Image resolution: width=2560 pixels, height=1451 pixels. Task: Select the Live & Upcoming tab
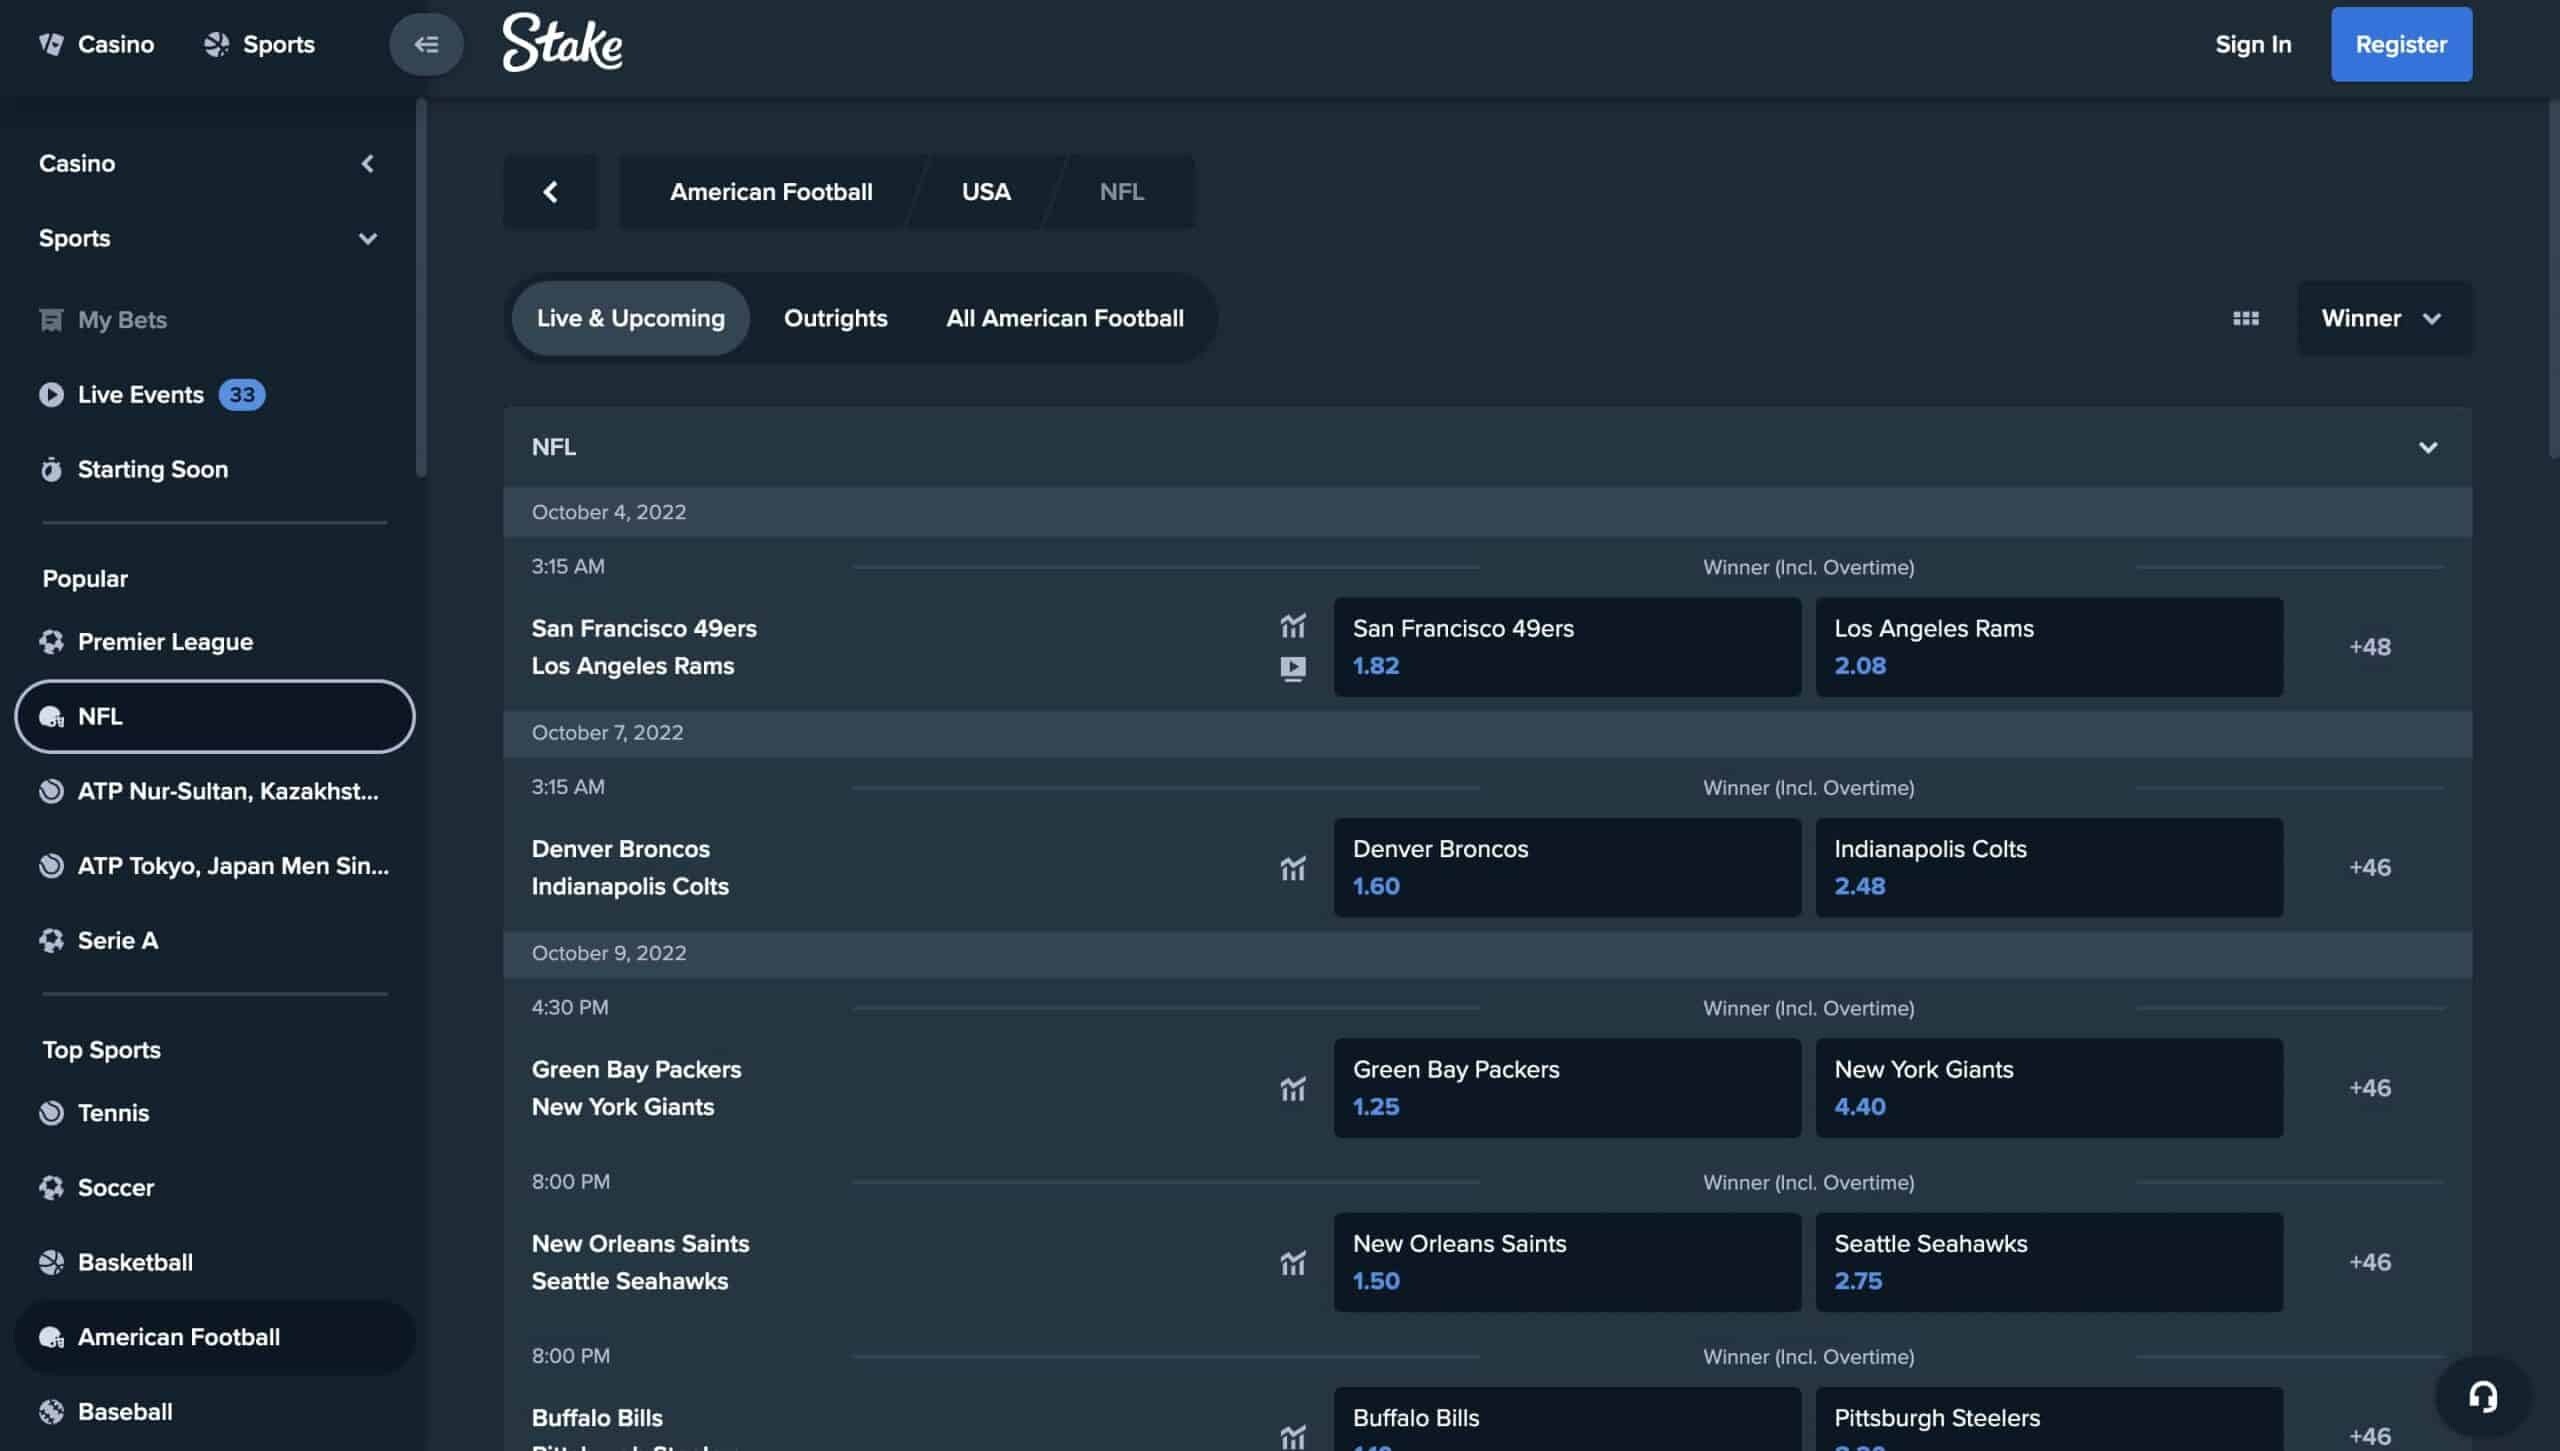pyautogui.click(x=630, y=318)
